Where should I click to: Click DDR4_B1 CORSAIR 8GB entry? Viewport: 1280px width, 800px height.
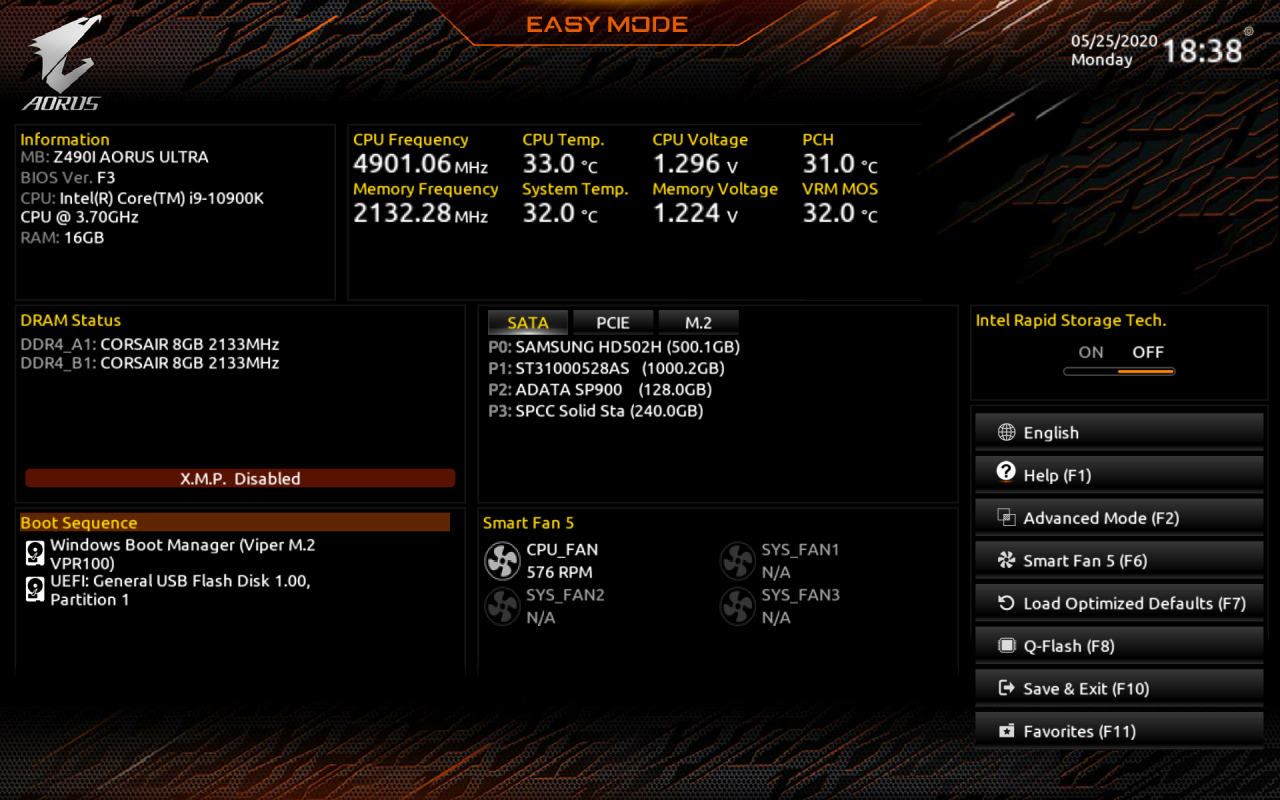150,363
